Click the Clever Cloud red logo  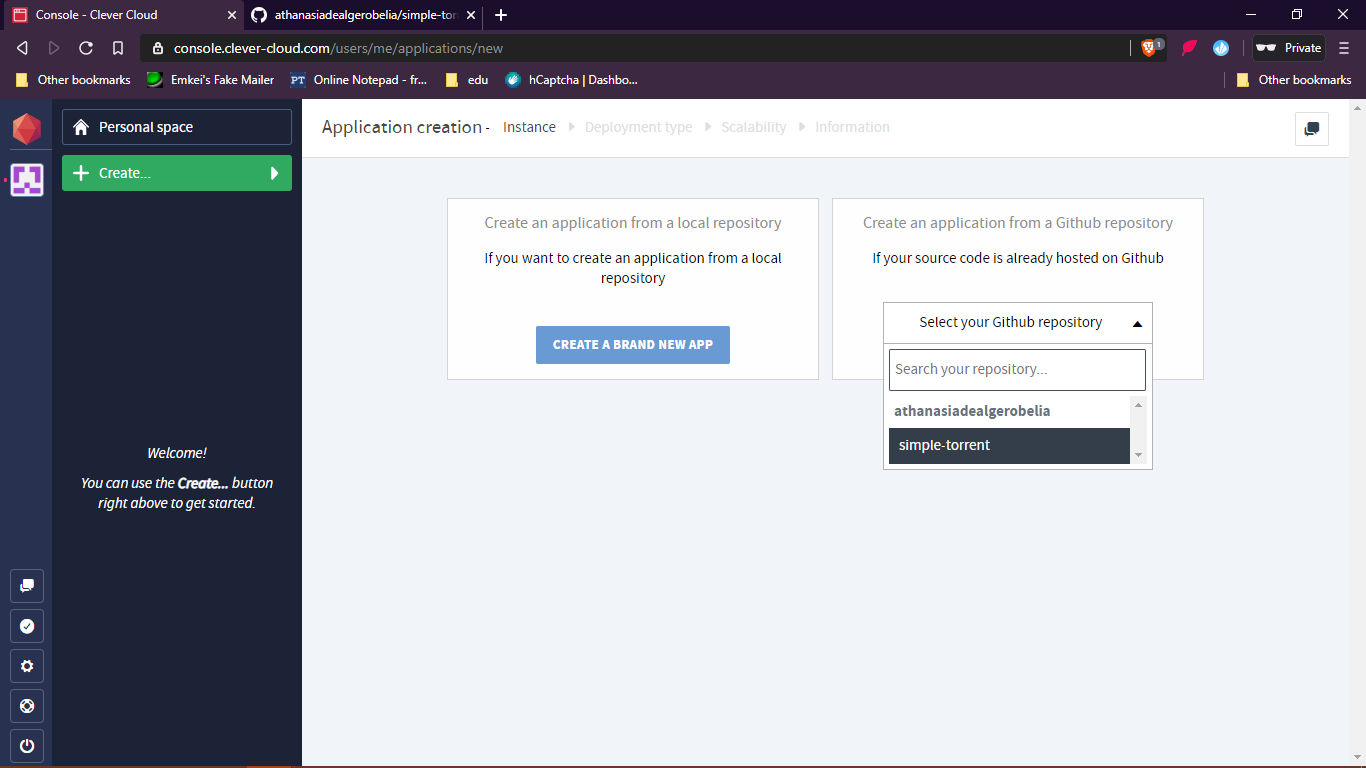27,129
